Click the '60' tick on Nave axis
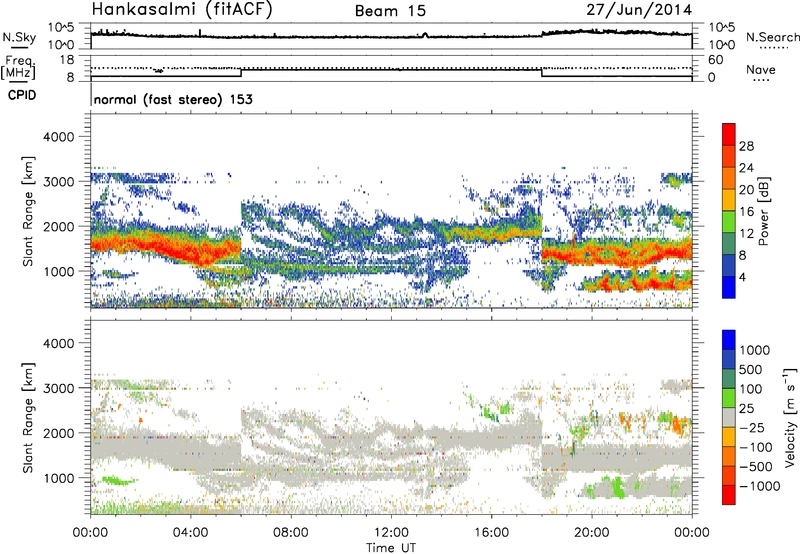The width and height of the screenshot is (800, 554). click(x=716, y=60)
